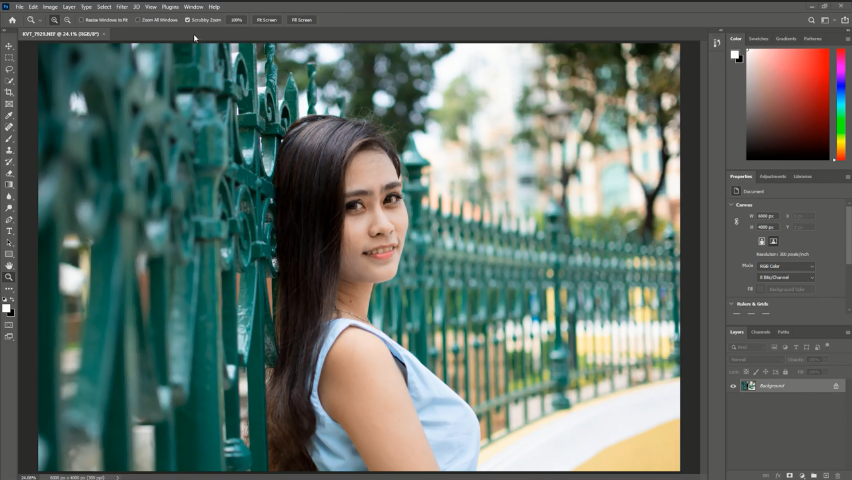The image size is (852, 480).
Task: Hide the Background layer with eye icon
Action: click(733, 386)
